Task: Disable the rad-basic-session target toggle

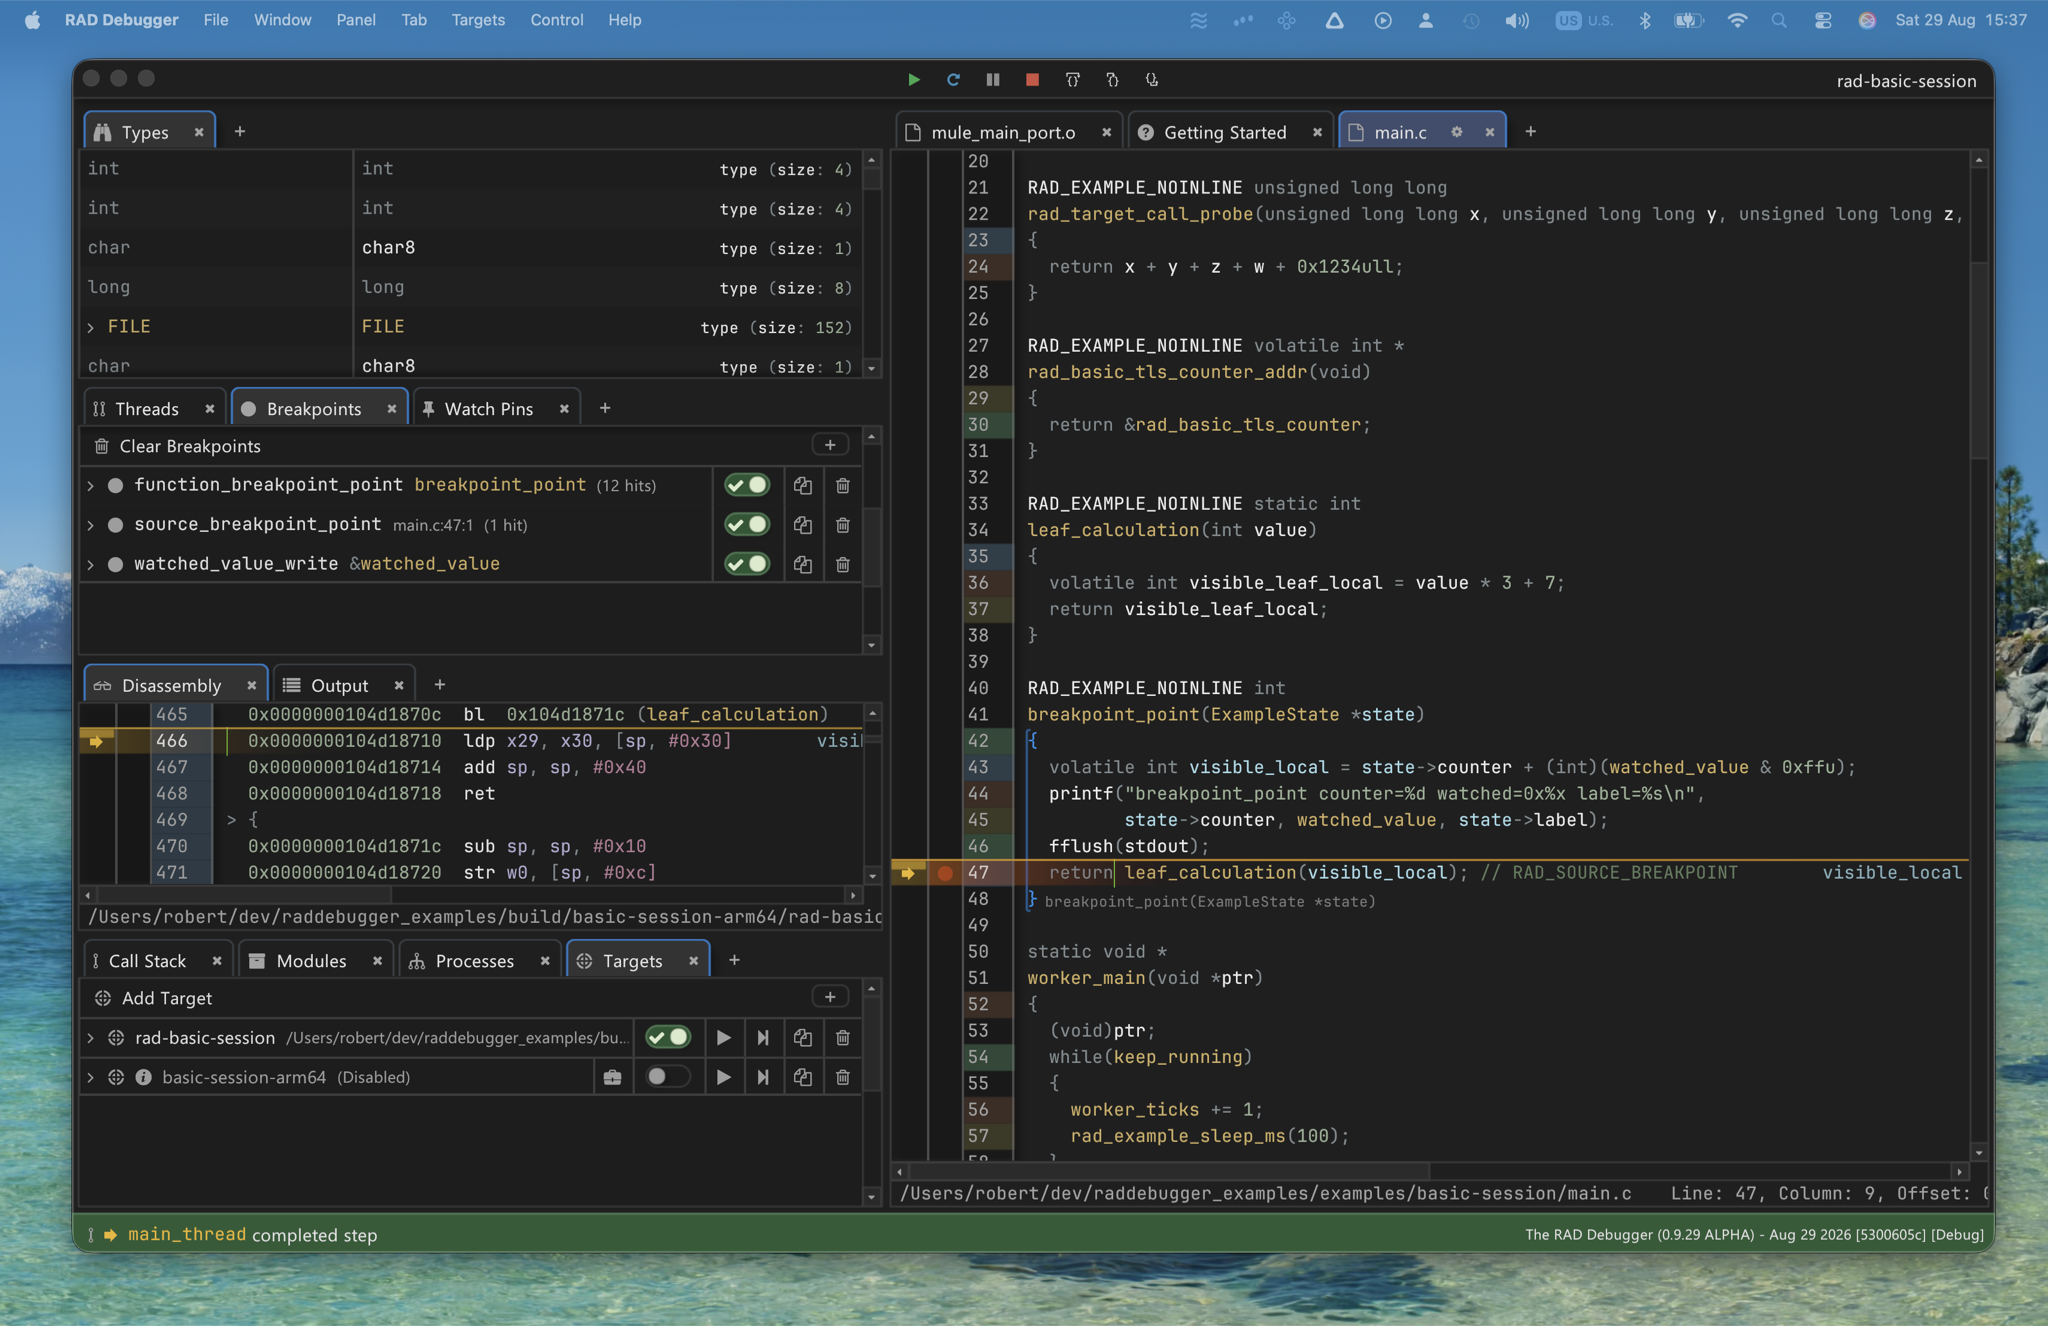Action: click(x=668, y=1038)
